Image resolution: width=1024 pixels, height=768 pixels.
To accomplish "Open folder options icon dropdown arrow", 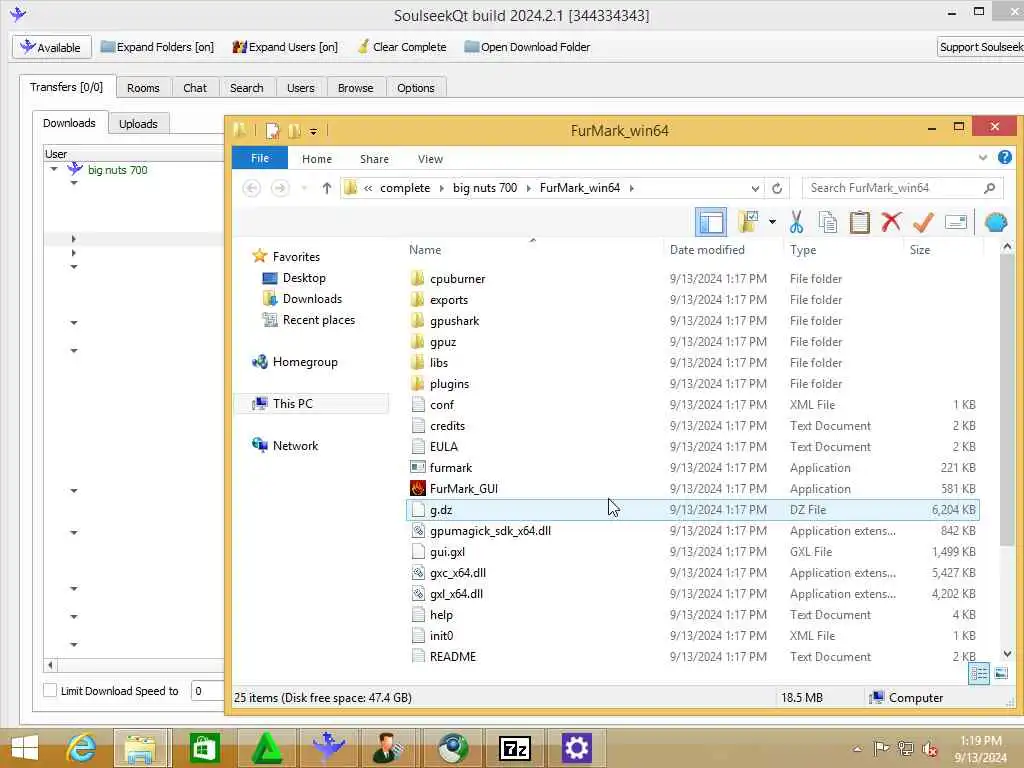I will [x=772, y=222].
